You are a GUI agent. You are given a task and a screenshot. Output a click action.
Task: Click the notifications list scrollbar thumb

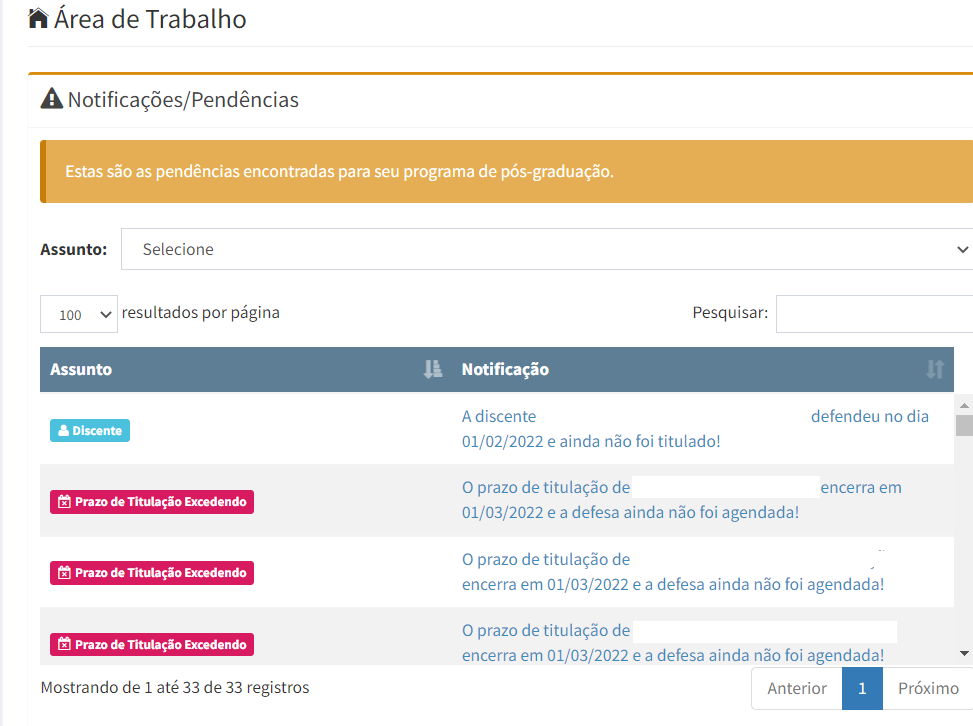tap(963, 426)
